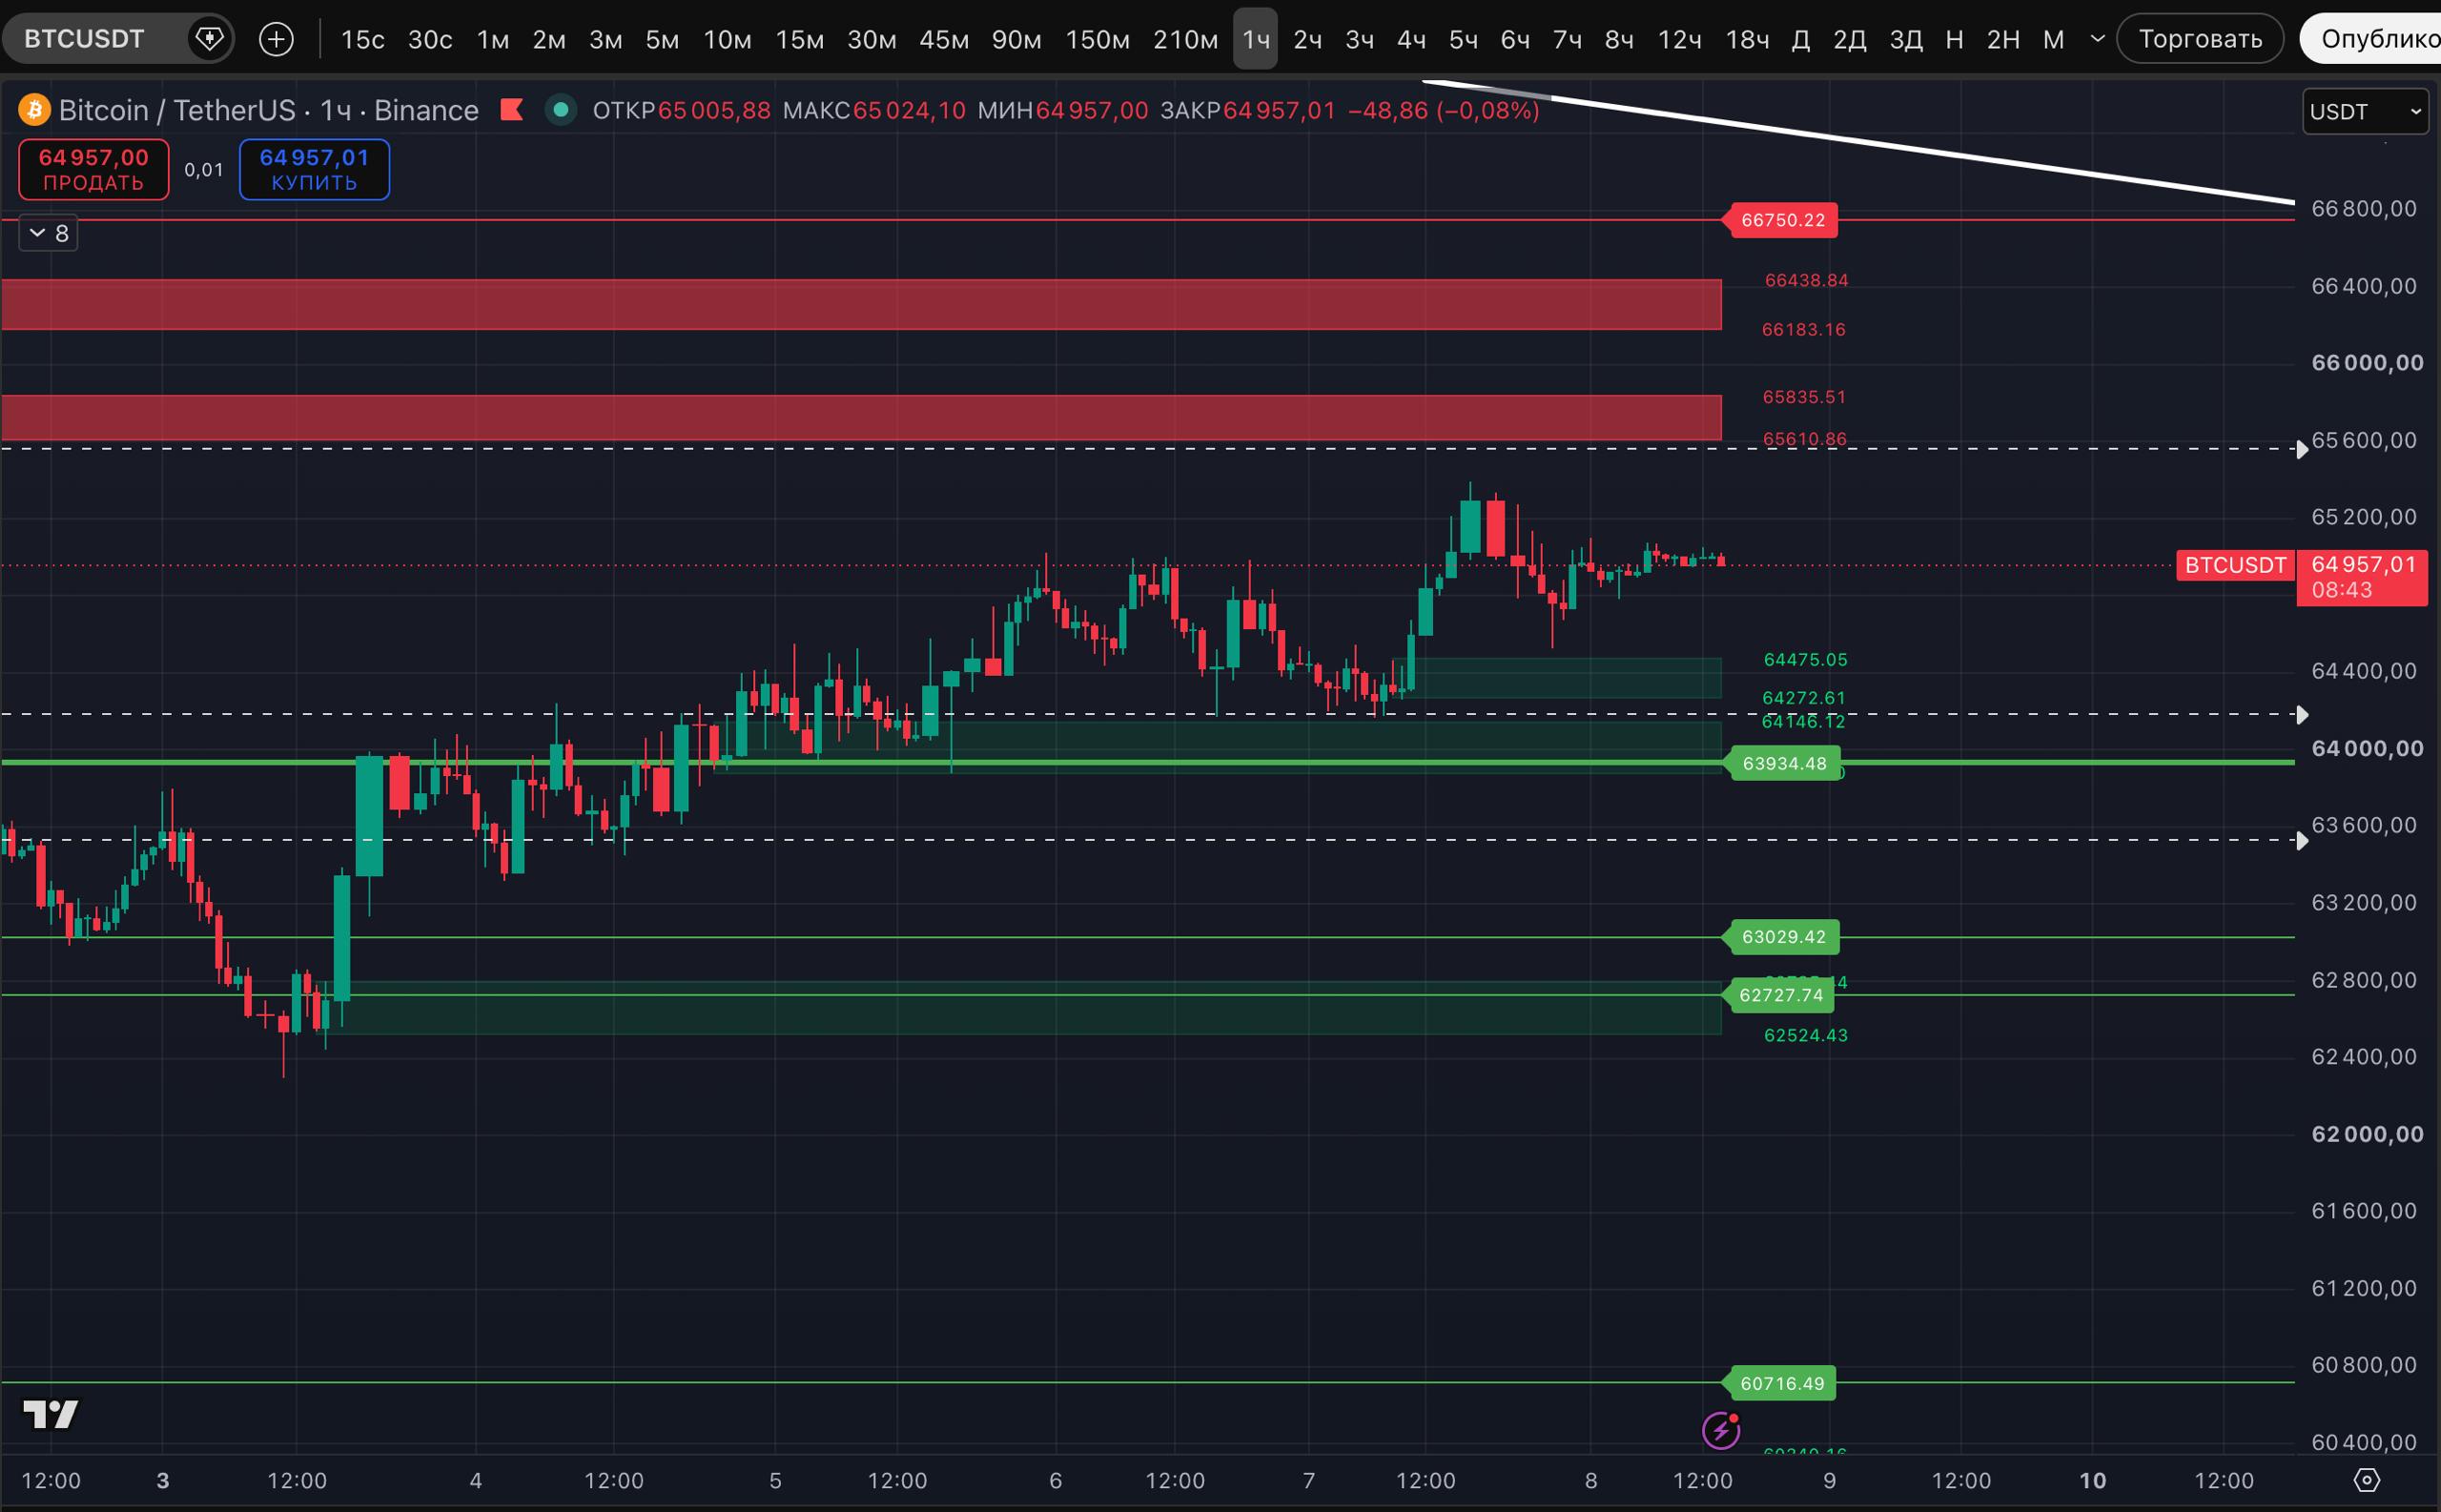The width and height of the screenshot is (2441, 1512).
Task: Open the BTCUSDT symbol search
Action: [x=84, y=39]
